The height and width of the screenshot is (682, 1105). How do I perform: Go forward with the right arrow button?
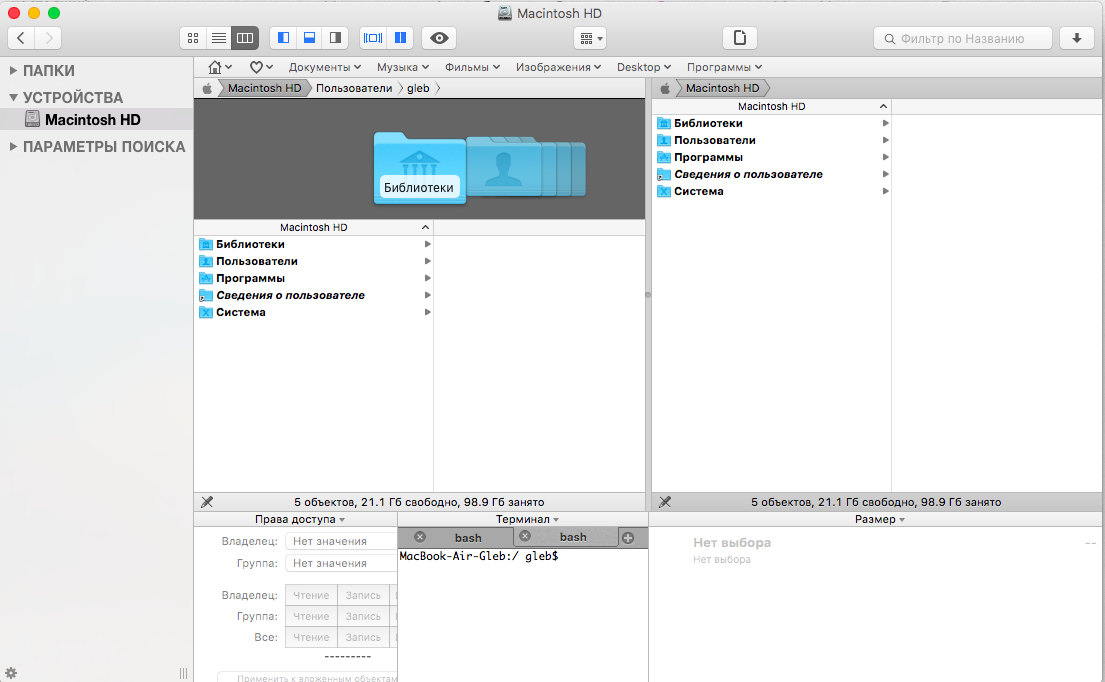coord(48,38)
